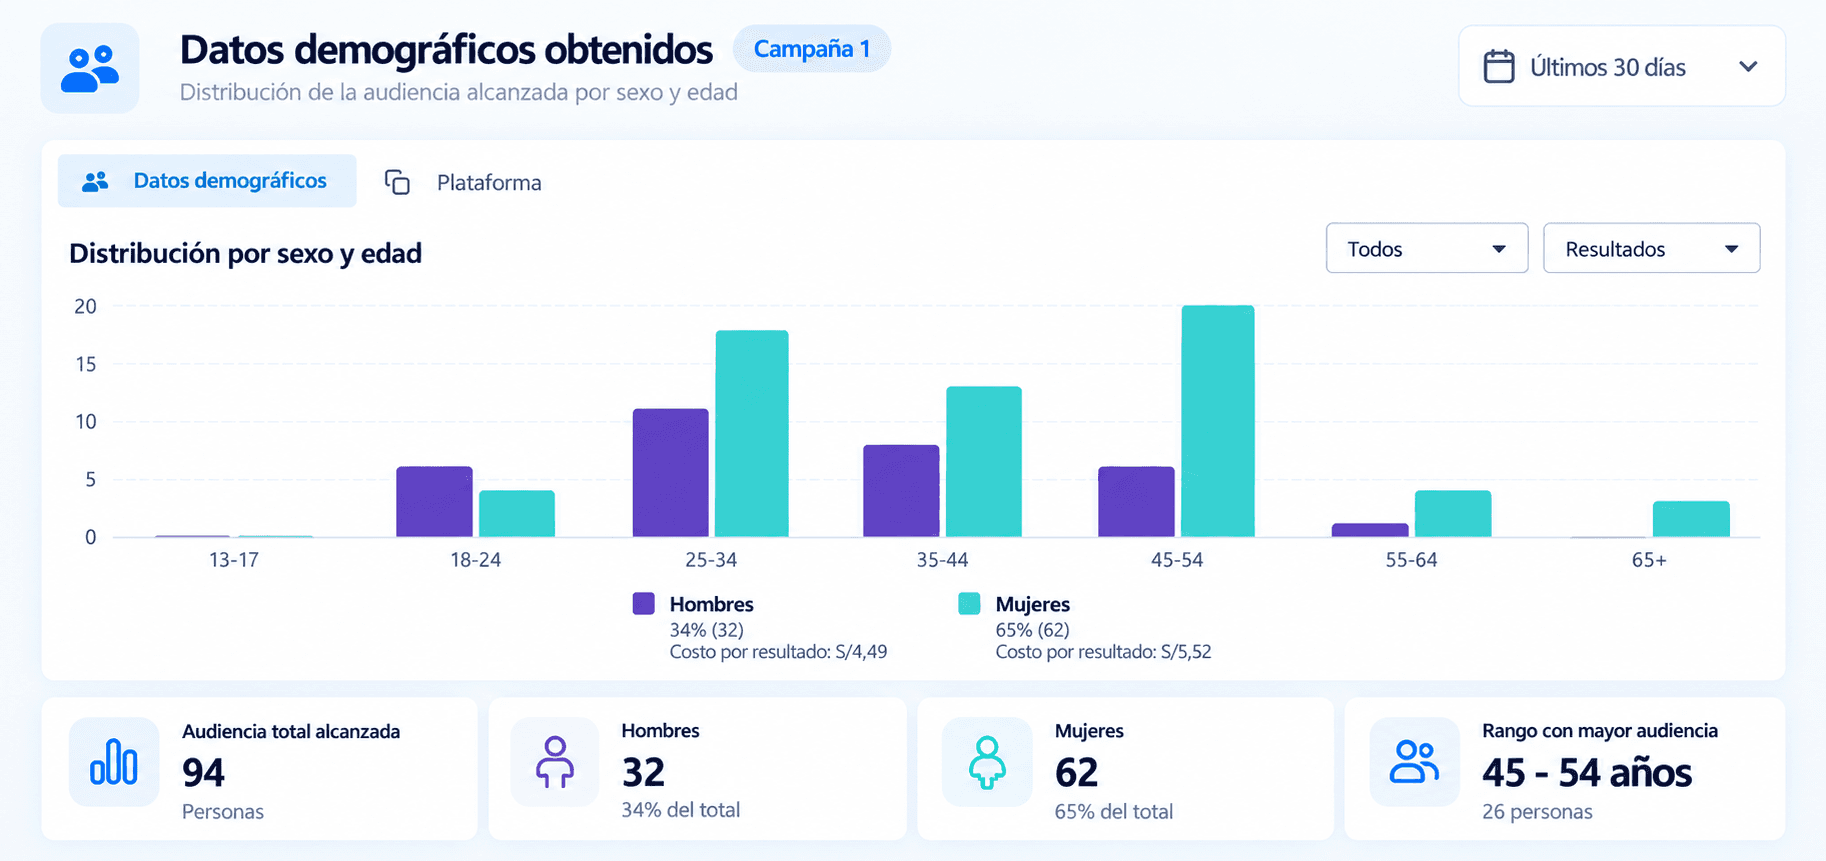This screenshot has width=1826, height=861.
Task: Click the arrow in the Todos dropdown
Action: [1499, 249]
